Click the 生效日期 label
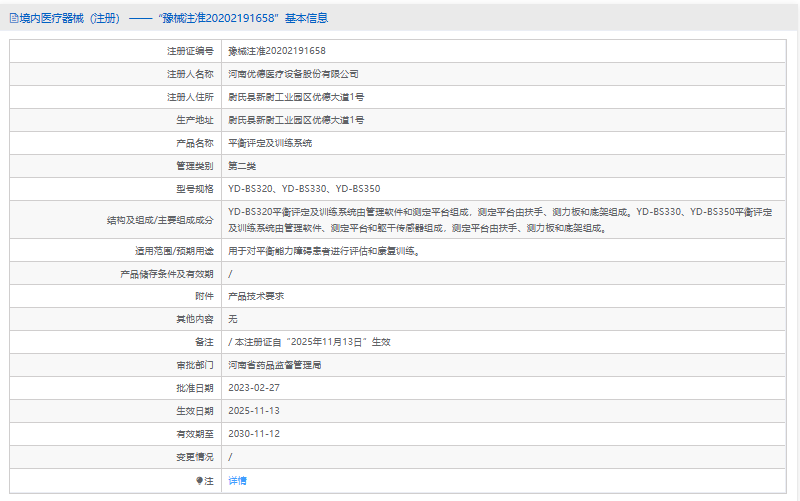 pos(195,411)
